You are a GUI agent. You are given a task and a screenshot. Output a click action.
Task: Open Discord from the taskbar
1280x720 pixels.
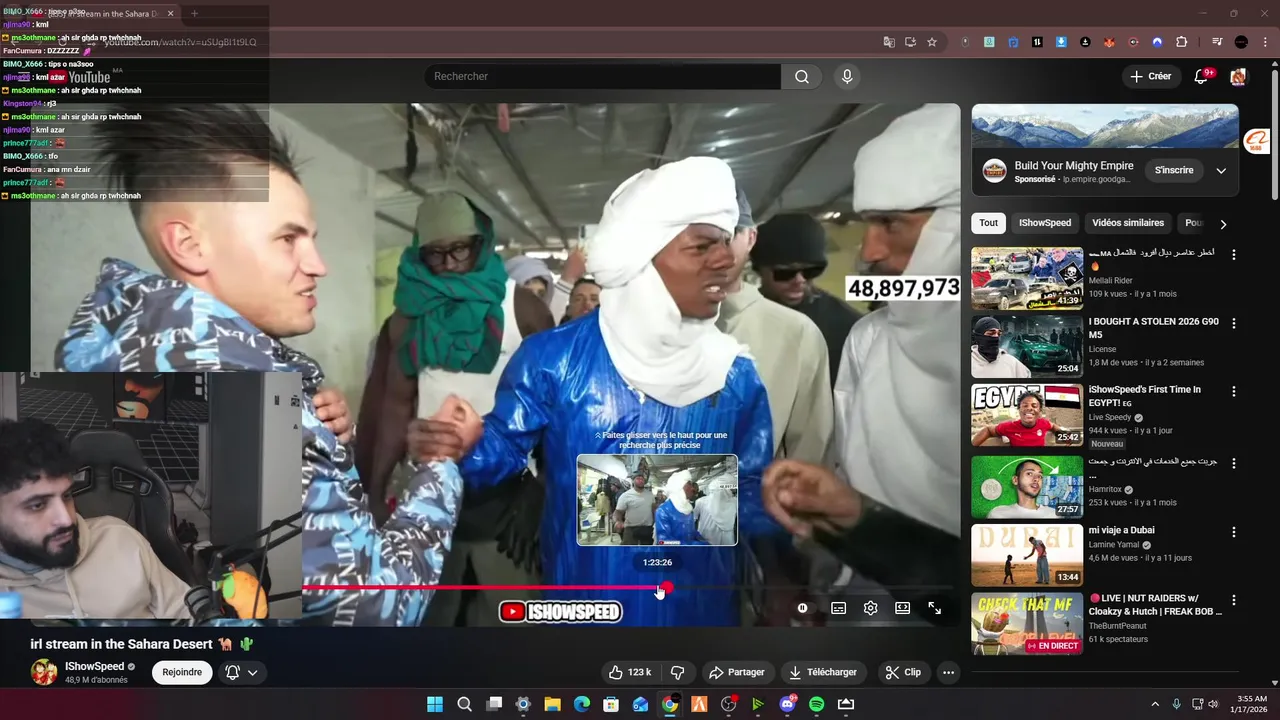click(787, 704)
